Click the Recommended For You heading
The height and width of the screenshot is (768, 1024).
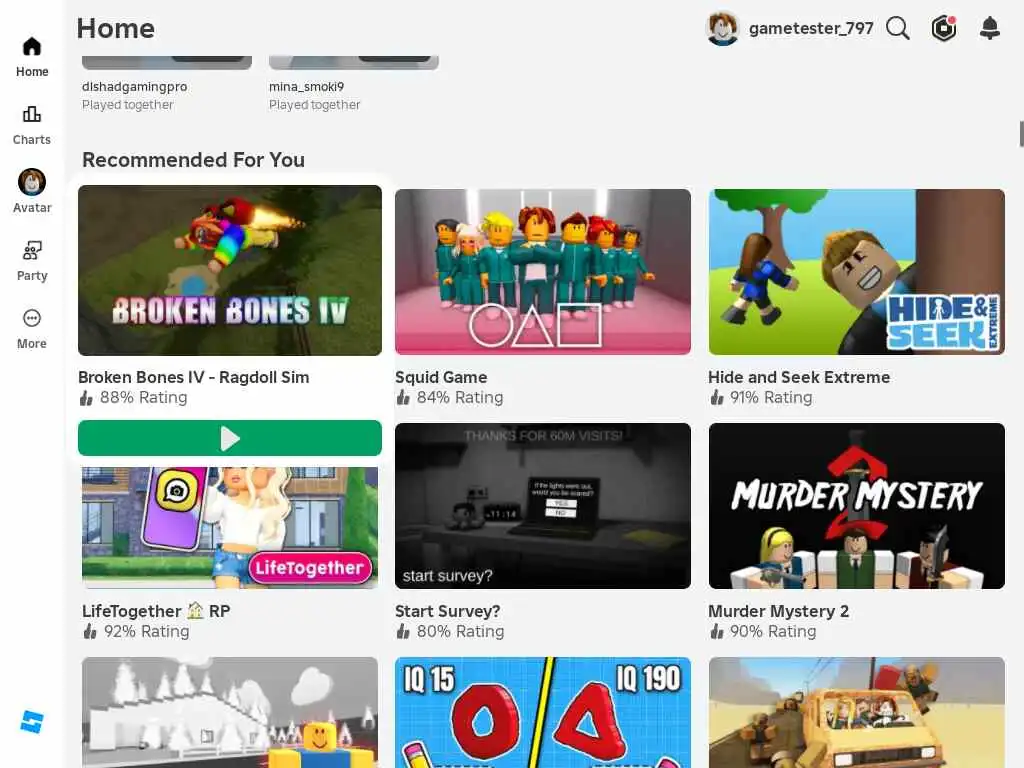pyautogui.click(x=193, y=159)
